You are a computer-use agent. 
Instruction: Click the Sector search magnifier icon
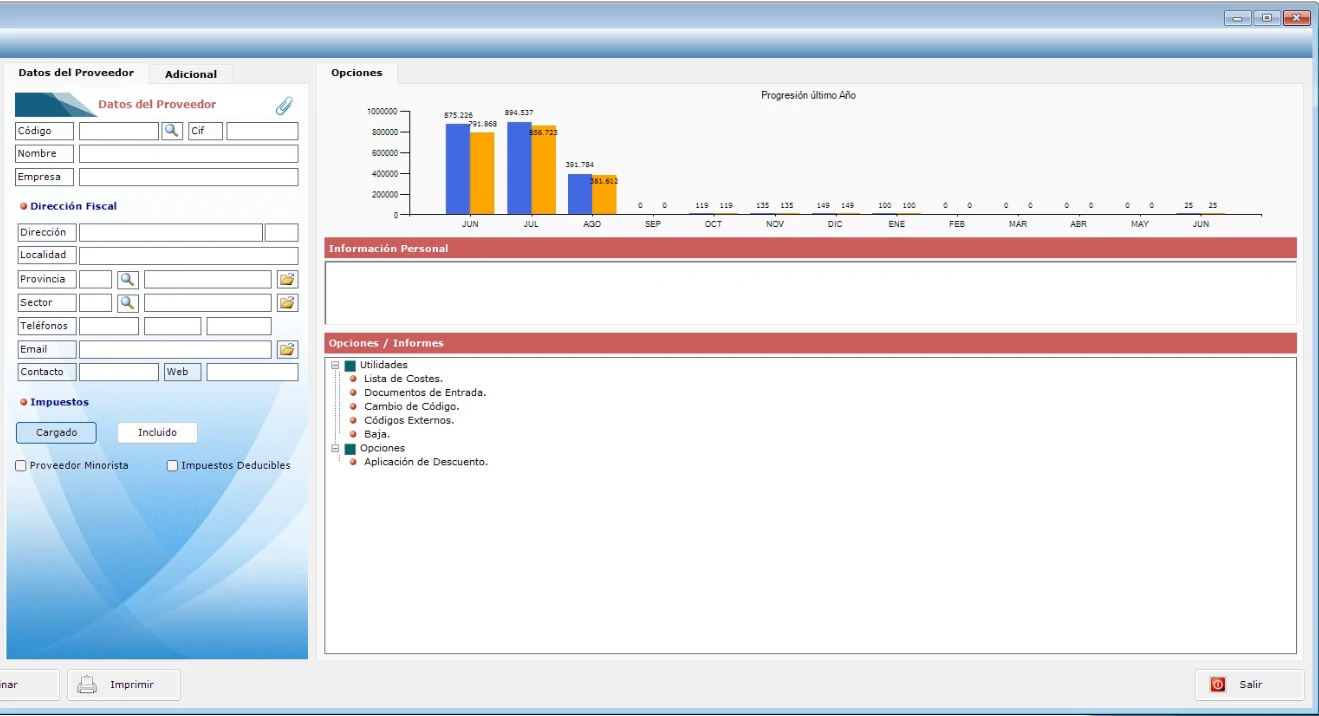tap(127, 302)
